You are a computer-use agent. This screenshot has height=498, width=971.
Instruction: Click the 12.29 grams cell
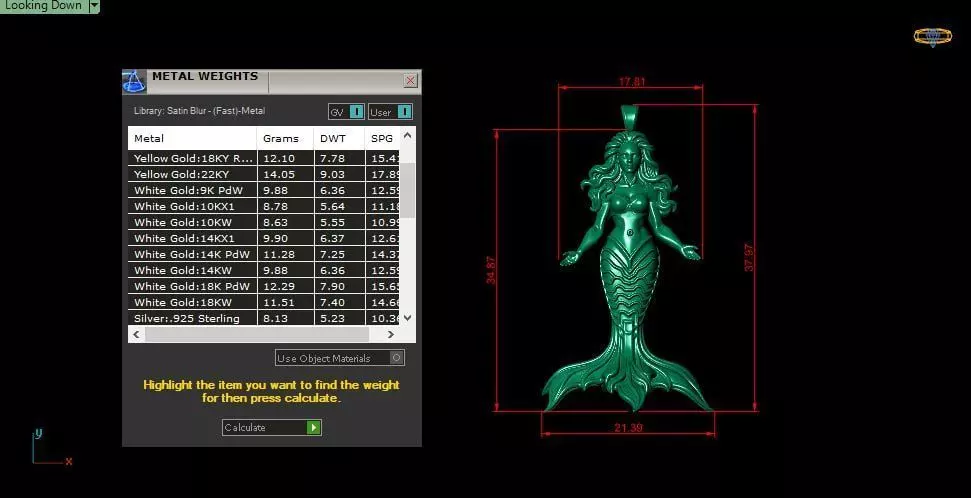[x=285, y=287]
